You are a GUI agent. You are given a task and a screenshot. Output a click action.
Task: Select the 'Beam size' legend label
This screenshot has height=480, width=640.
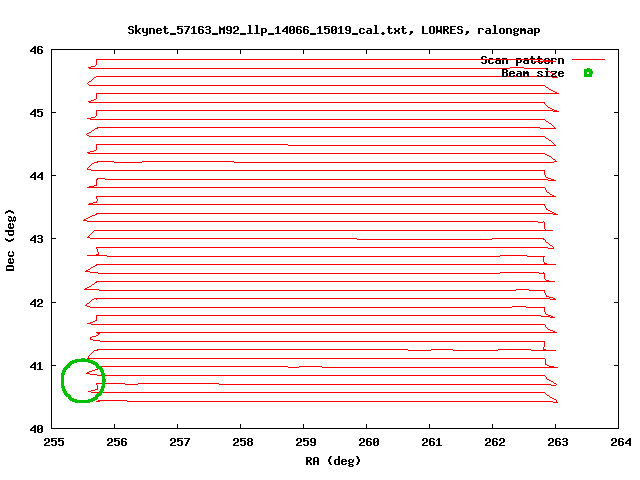(x=533, y=73)
